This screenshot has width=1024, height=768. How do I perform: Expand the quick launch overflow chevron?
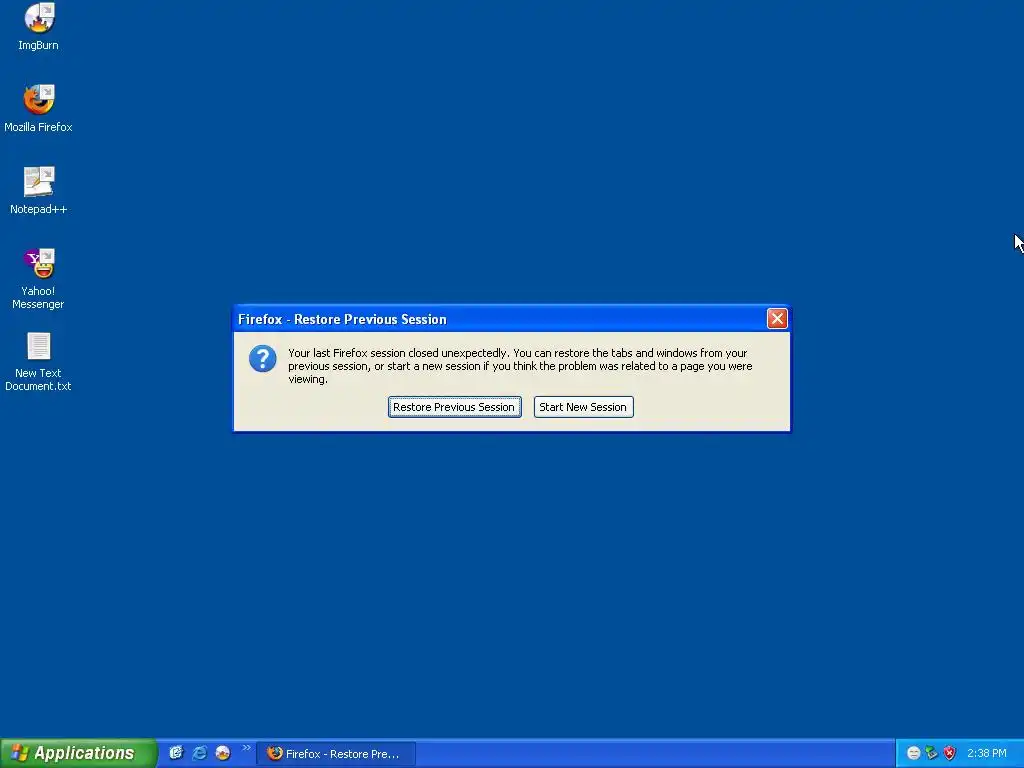(x=246, y=748)
